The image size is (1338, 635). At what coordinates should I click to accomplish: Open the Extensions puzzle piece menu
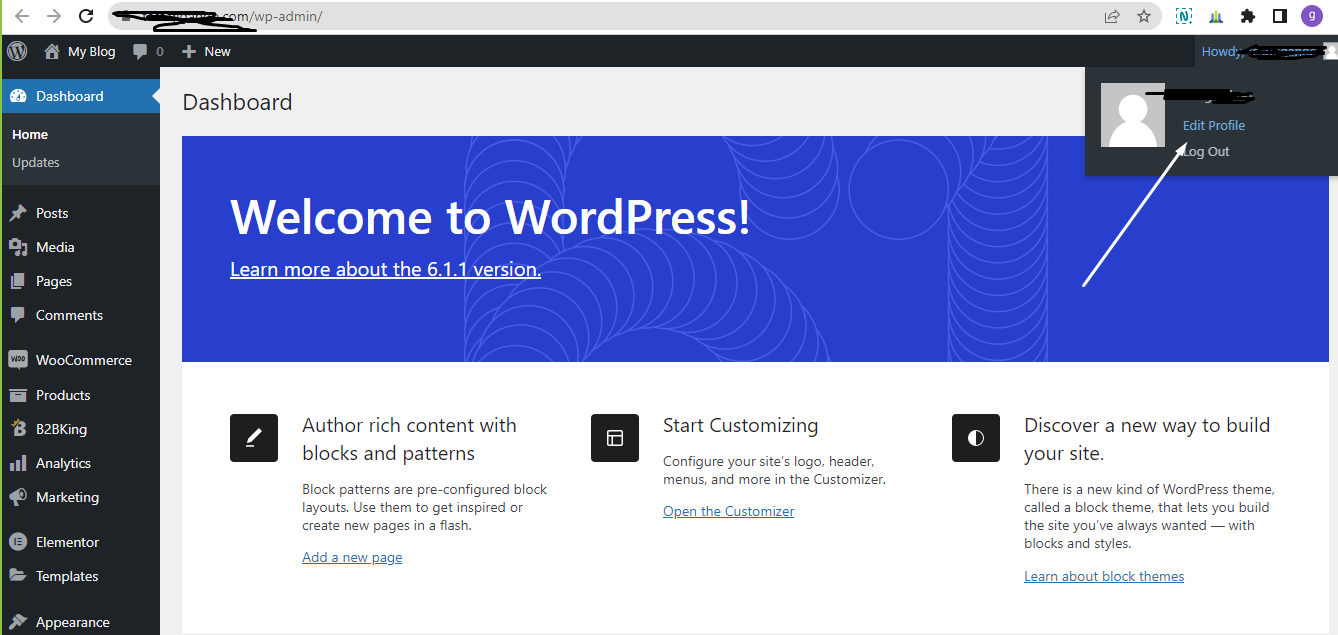tap(1247, 16)
